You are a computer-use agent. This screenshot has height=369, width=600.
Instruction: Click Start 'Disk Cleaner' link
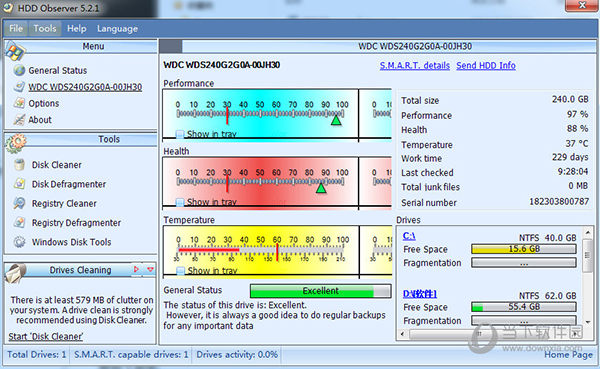click(x=46, y=336)
